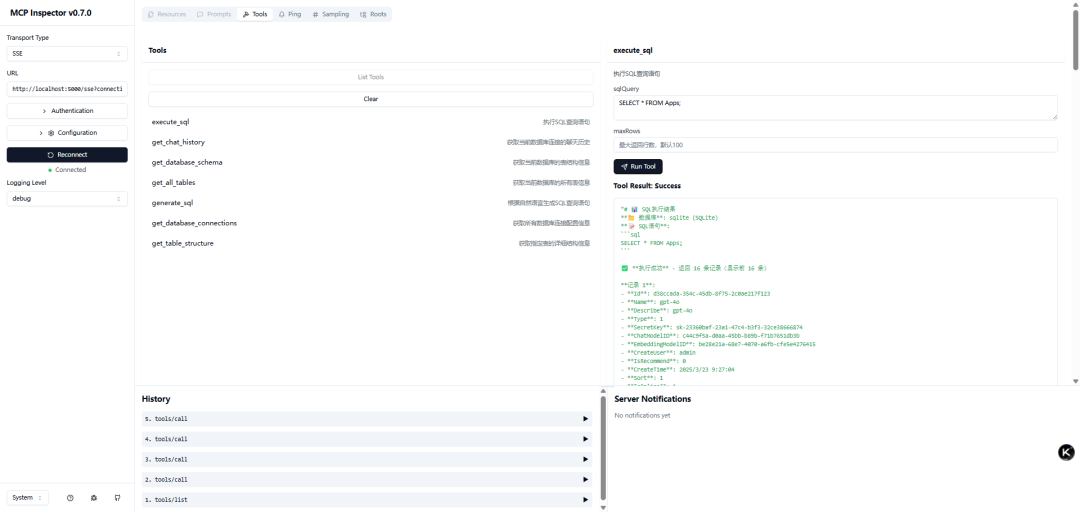The height and width of the screenshot is (512, 1080).
Task: Open the Sampling tab
Action: (x=331, y=14)
